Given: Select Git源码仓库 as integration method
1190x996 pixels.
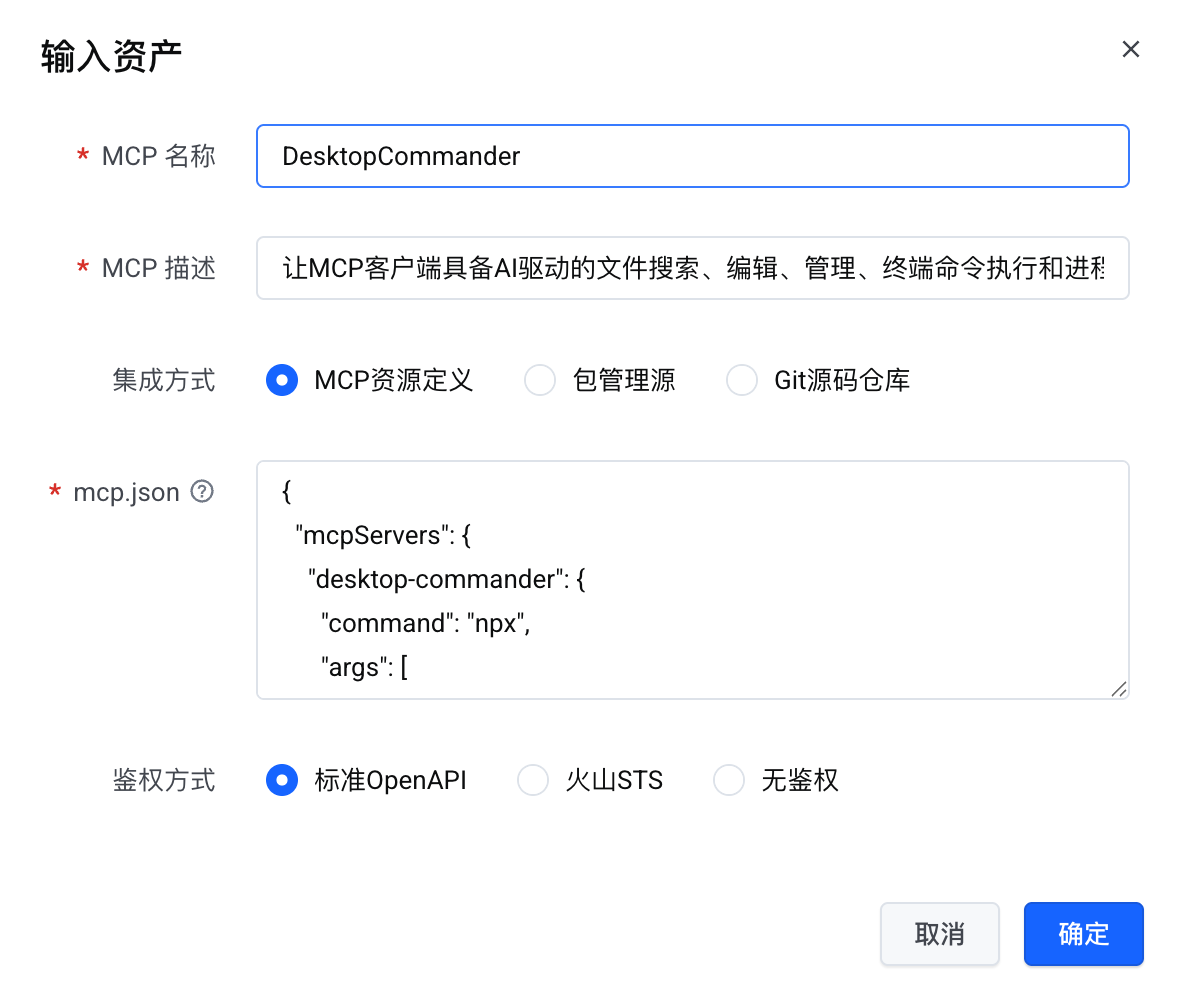Looking at the screenshot, I should pos(742,380).
